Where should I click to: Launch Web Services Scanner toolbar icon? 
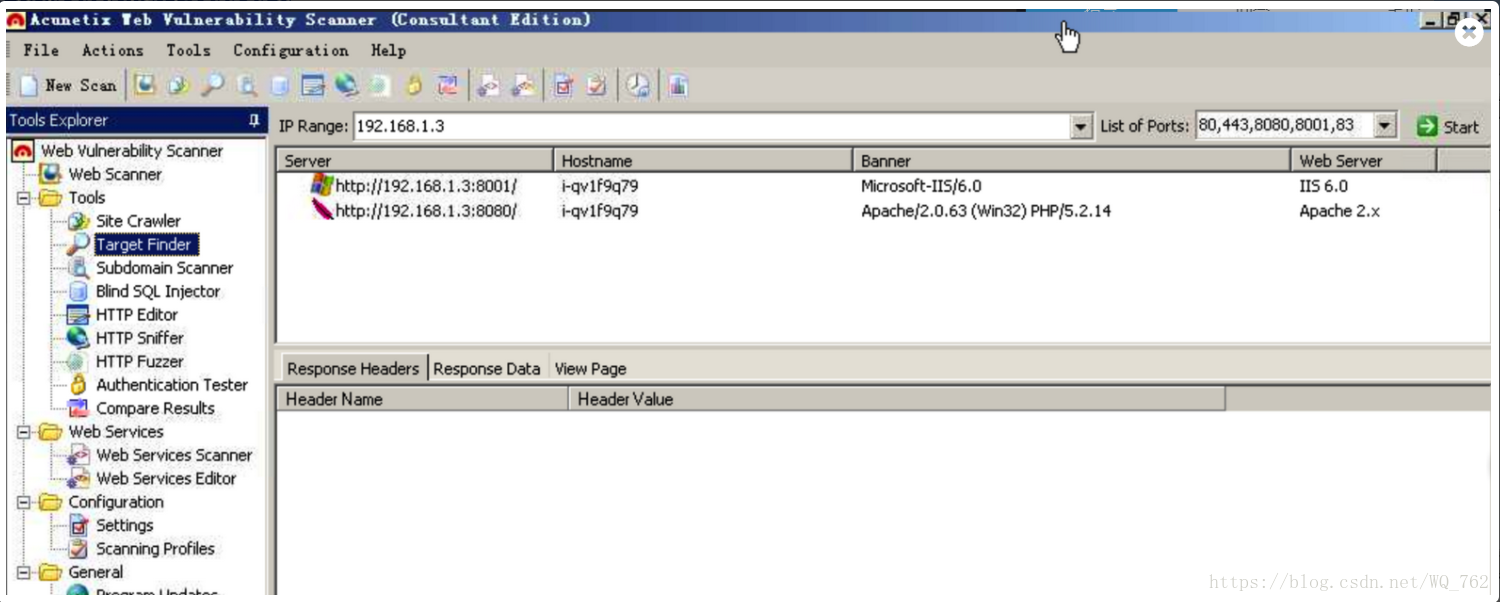point(488,86)
